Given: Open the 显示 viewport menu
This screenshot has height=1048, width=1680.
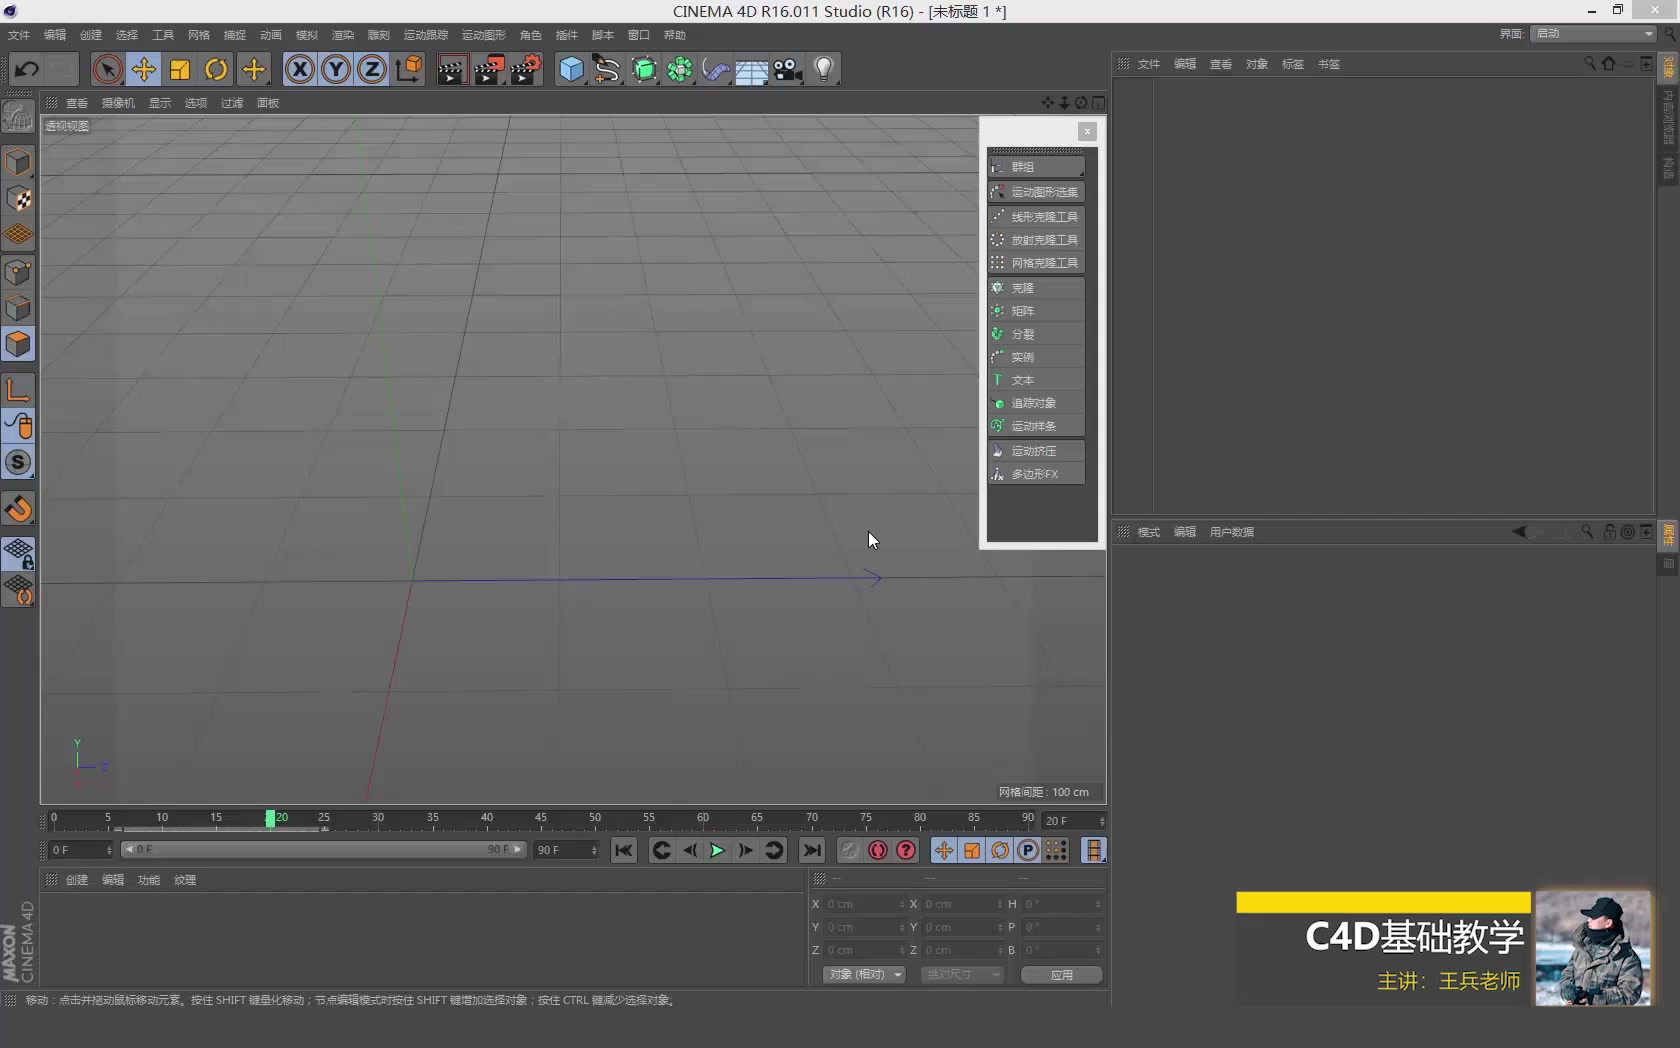Looking at the screenshot, I should click(x=160, y=103).
